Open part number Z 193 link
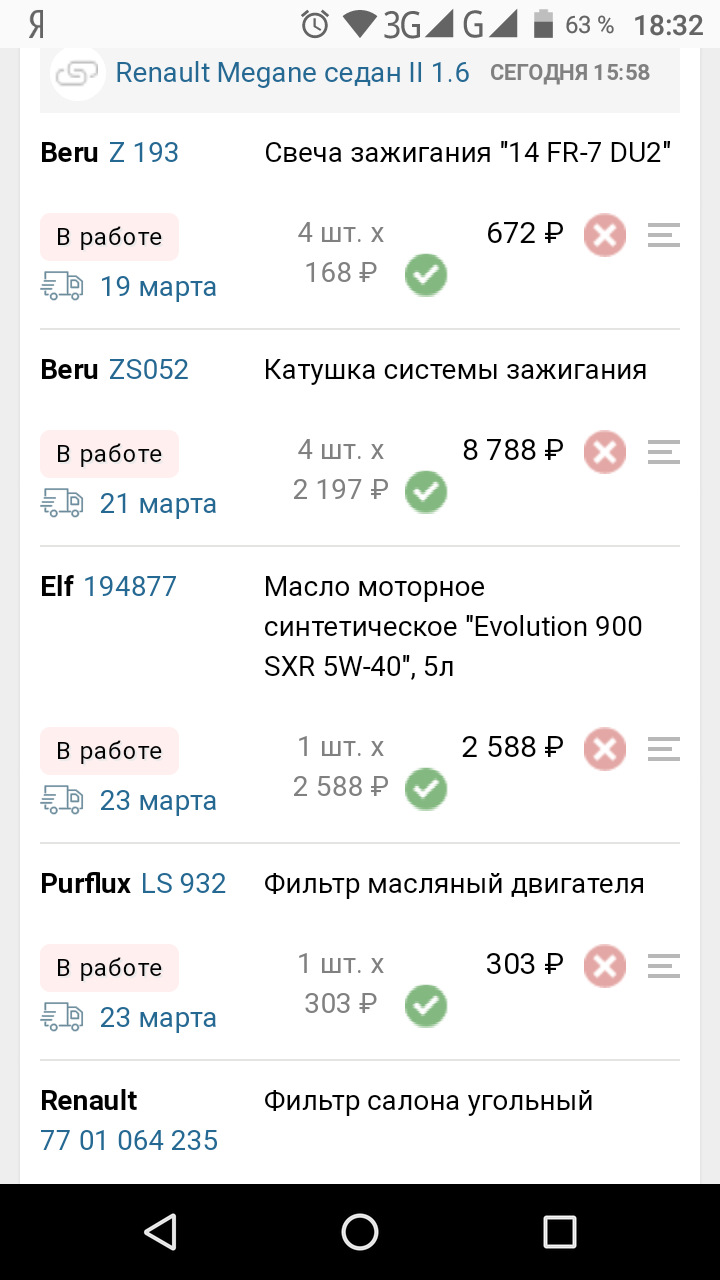The image size is (720, 1280). [143, 153]
